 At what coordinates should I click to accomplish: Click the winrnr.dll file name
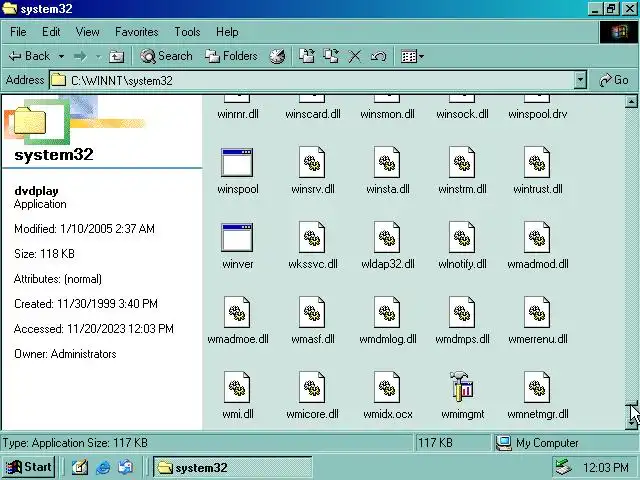click(238, 114)
